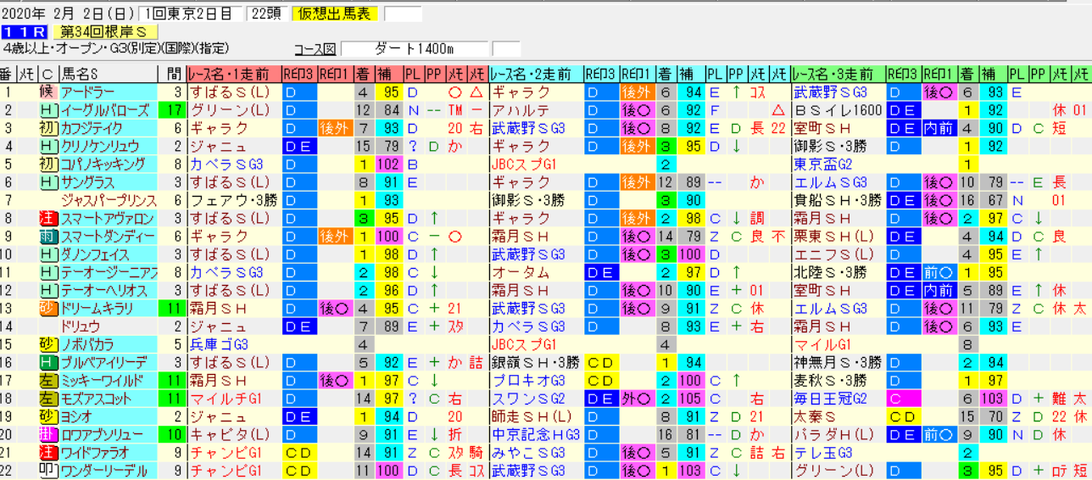
Task: Select the 初 badge beside カフジテイク
Action: point(47,127)
